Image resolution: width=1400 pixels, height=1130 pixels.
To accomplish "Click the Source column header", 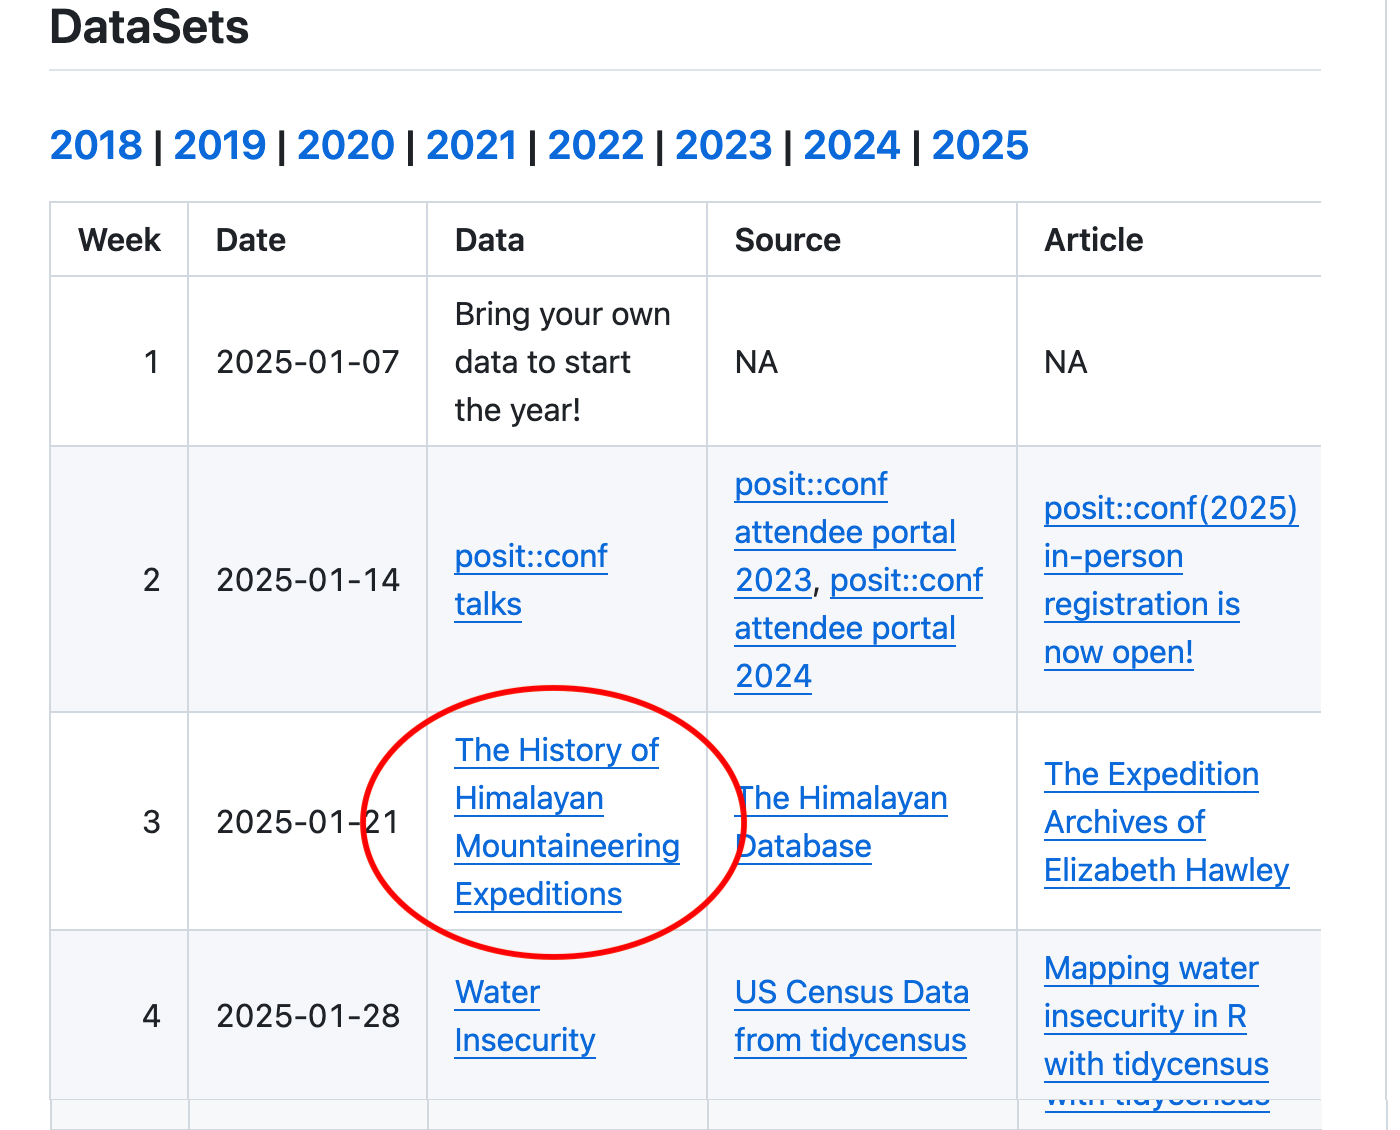I will pyautogui.click(x=787, y=240).
